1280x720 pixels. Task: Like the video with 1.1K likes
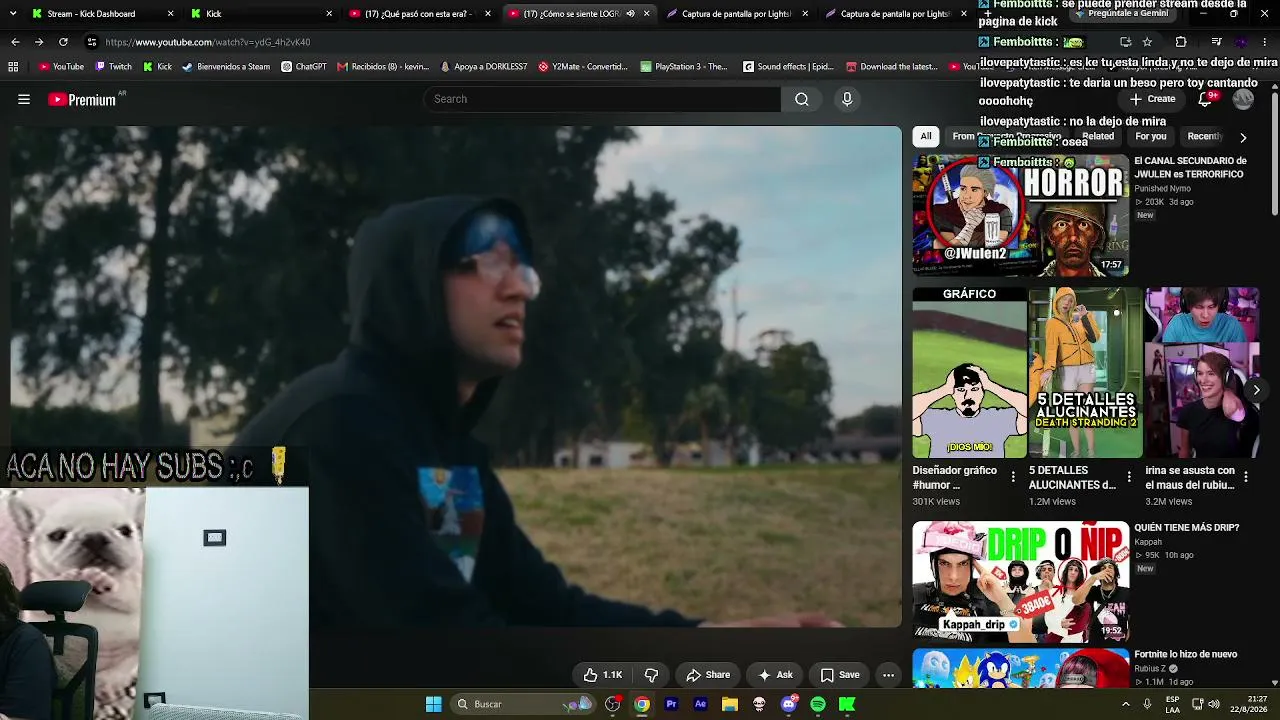click(x=603, y=675)
